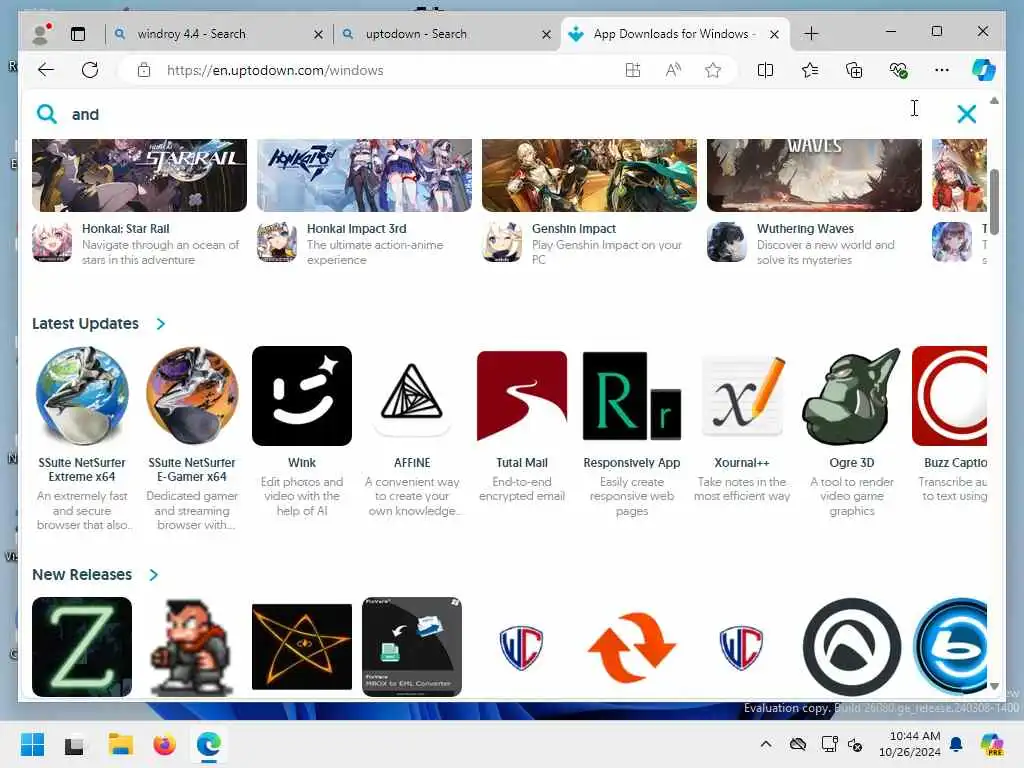Viewport: 1024px width, 768px height.
Task: Go back with the browser back arrow
Action: point(46,70)
